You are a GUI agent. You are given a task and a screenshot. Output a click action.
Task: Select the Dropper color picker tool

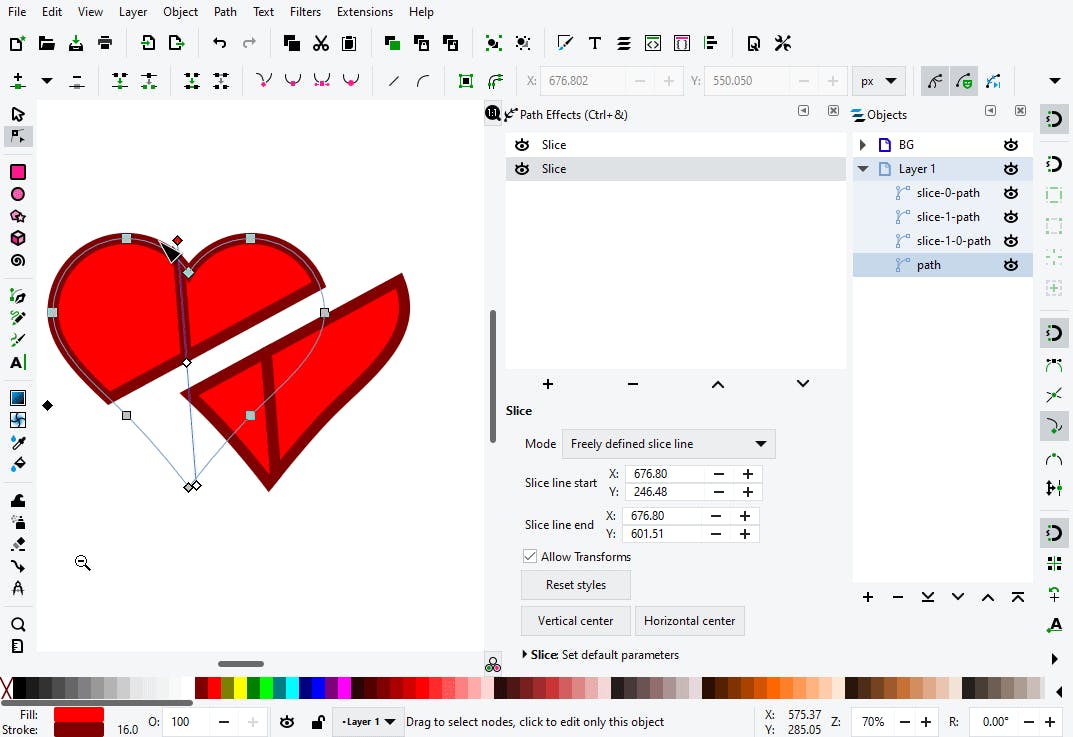pos(18,443)
